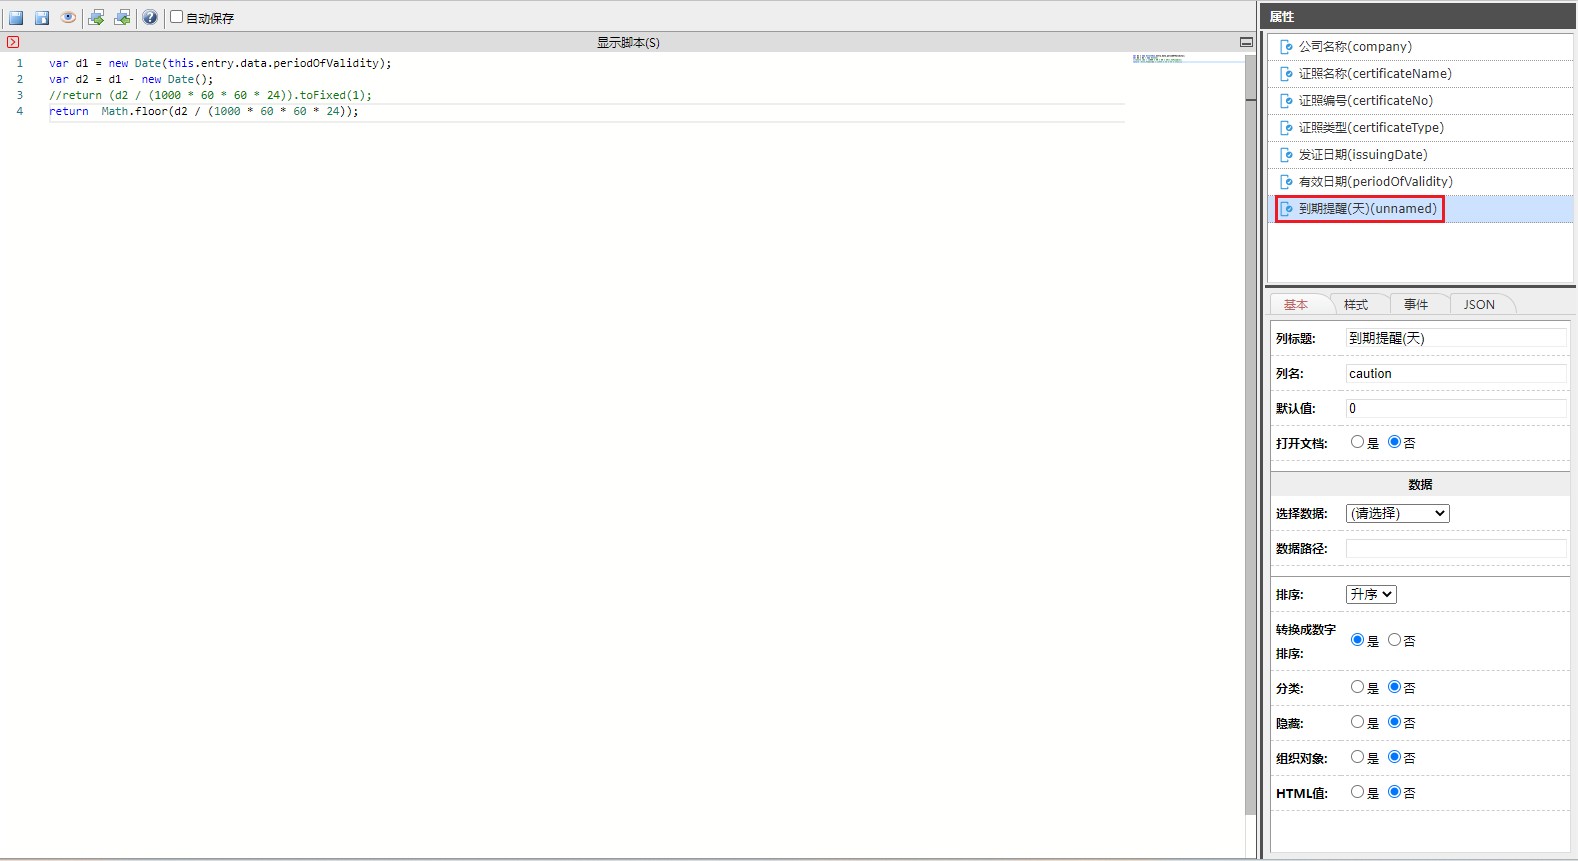
Task: Select the 证照名称(certificateName) column
Action: click(x=1420, y=74)
